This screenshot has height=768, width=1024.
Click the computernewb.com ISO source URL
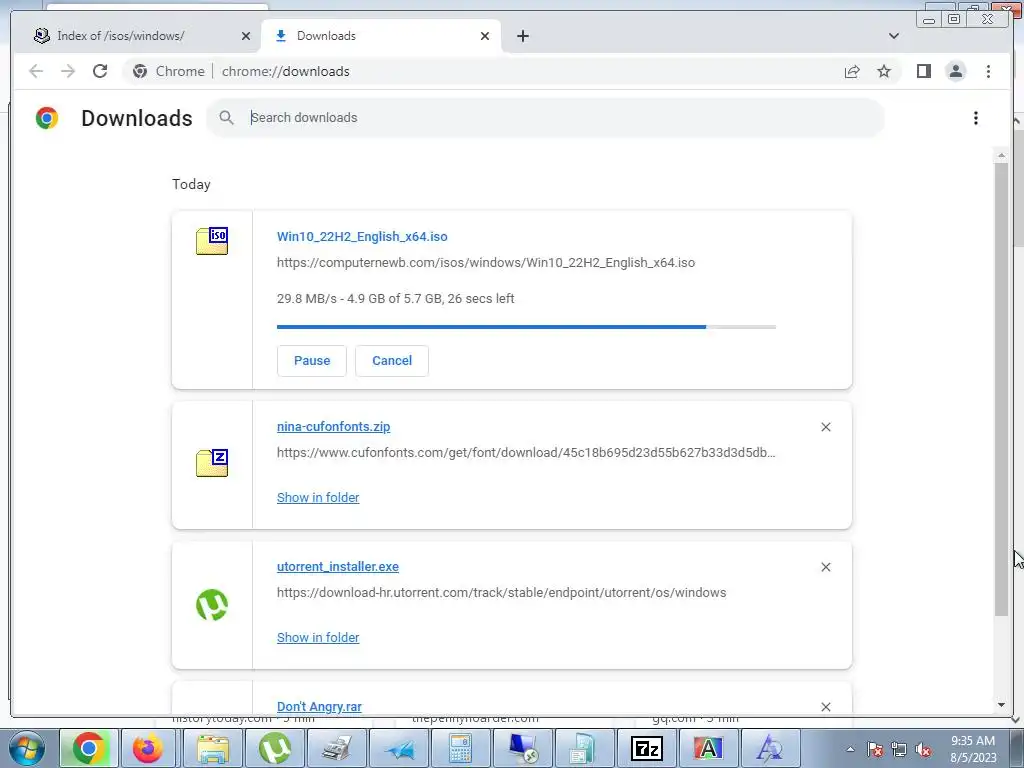click(486, 263)
